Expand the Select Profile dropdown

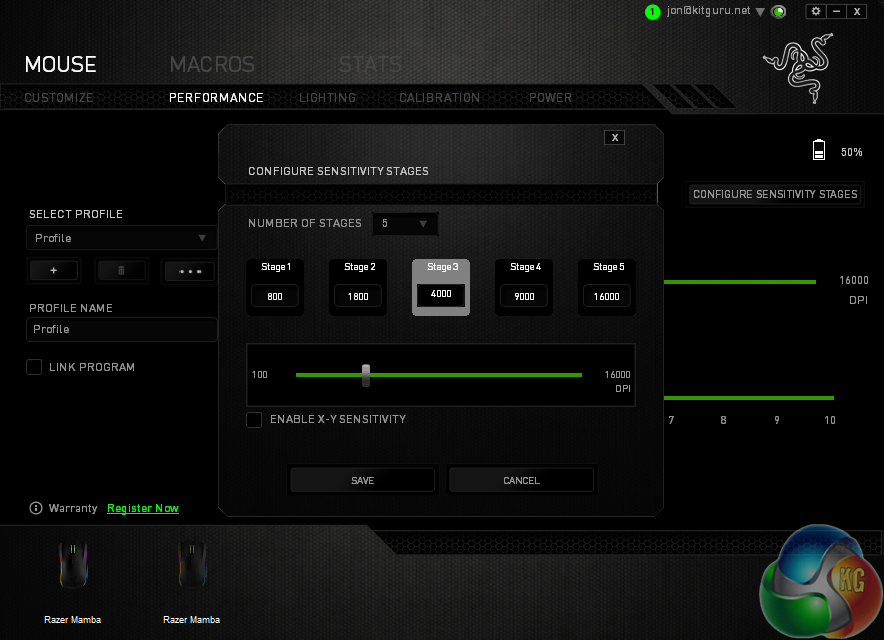[x=121, y=238]
